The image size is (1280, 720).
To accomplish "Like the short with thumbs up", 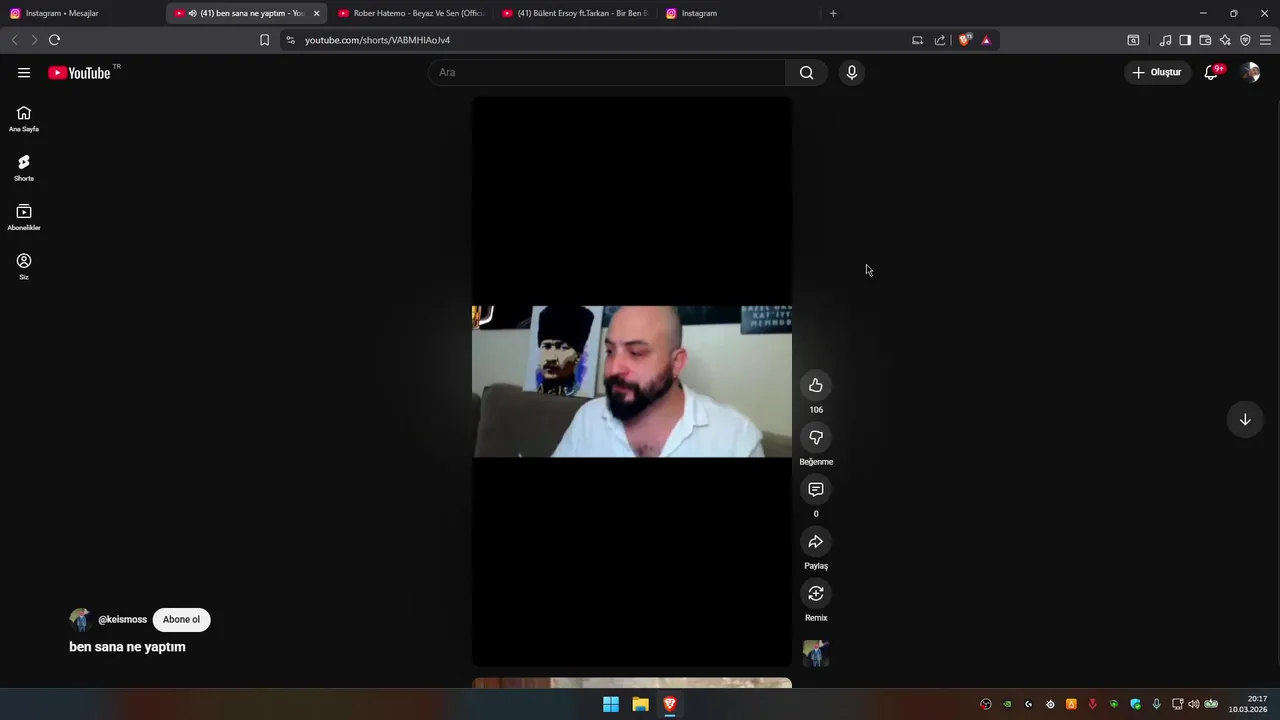I will point(816,385).
